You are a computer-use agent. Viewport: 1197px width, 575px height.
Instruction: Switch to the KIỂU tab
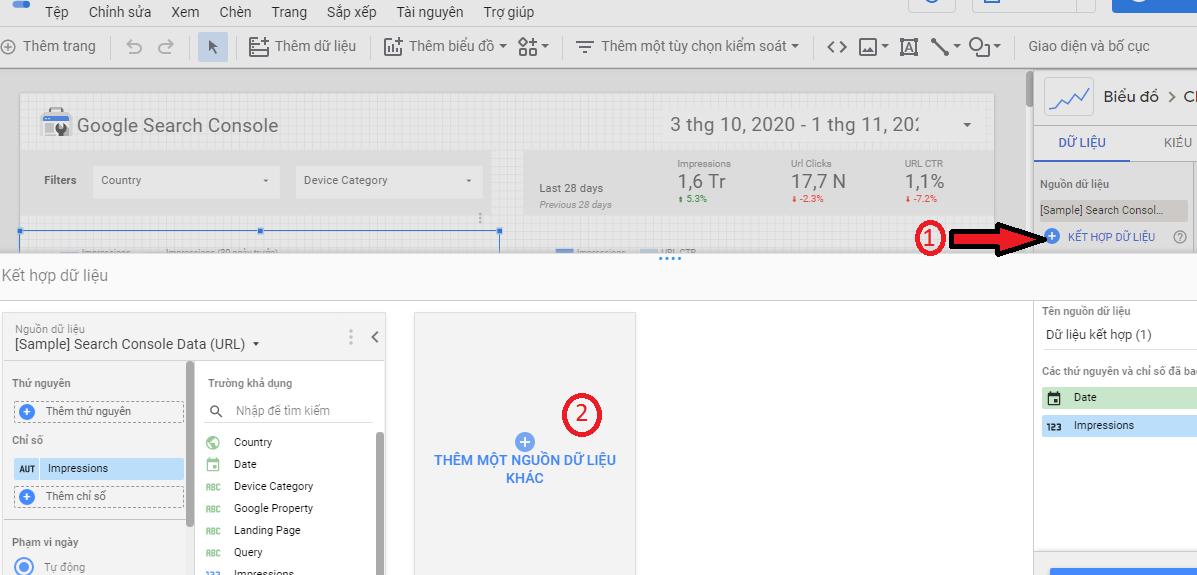coord(1177,143)
